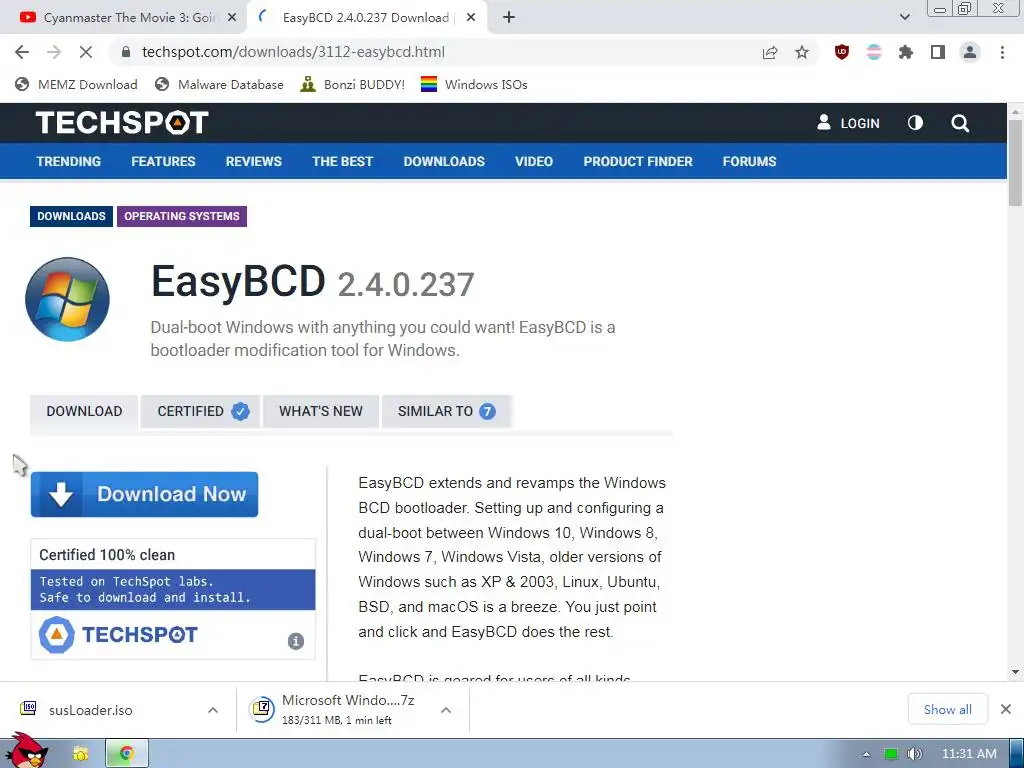Stop loading the page
1024x768 pixels.
point(86,52)
